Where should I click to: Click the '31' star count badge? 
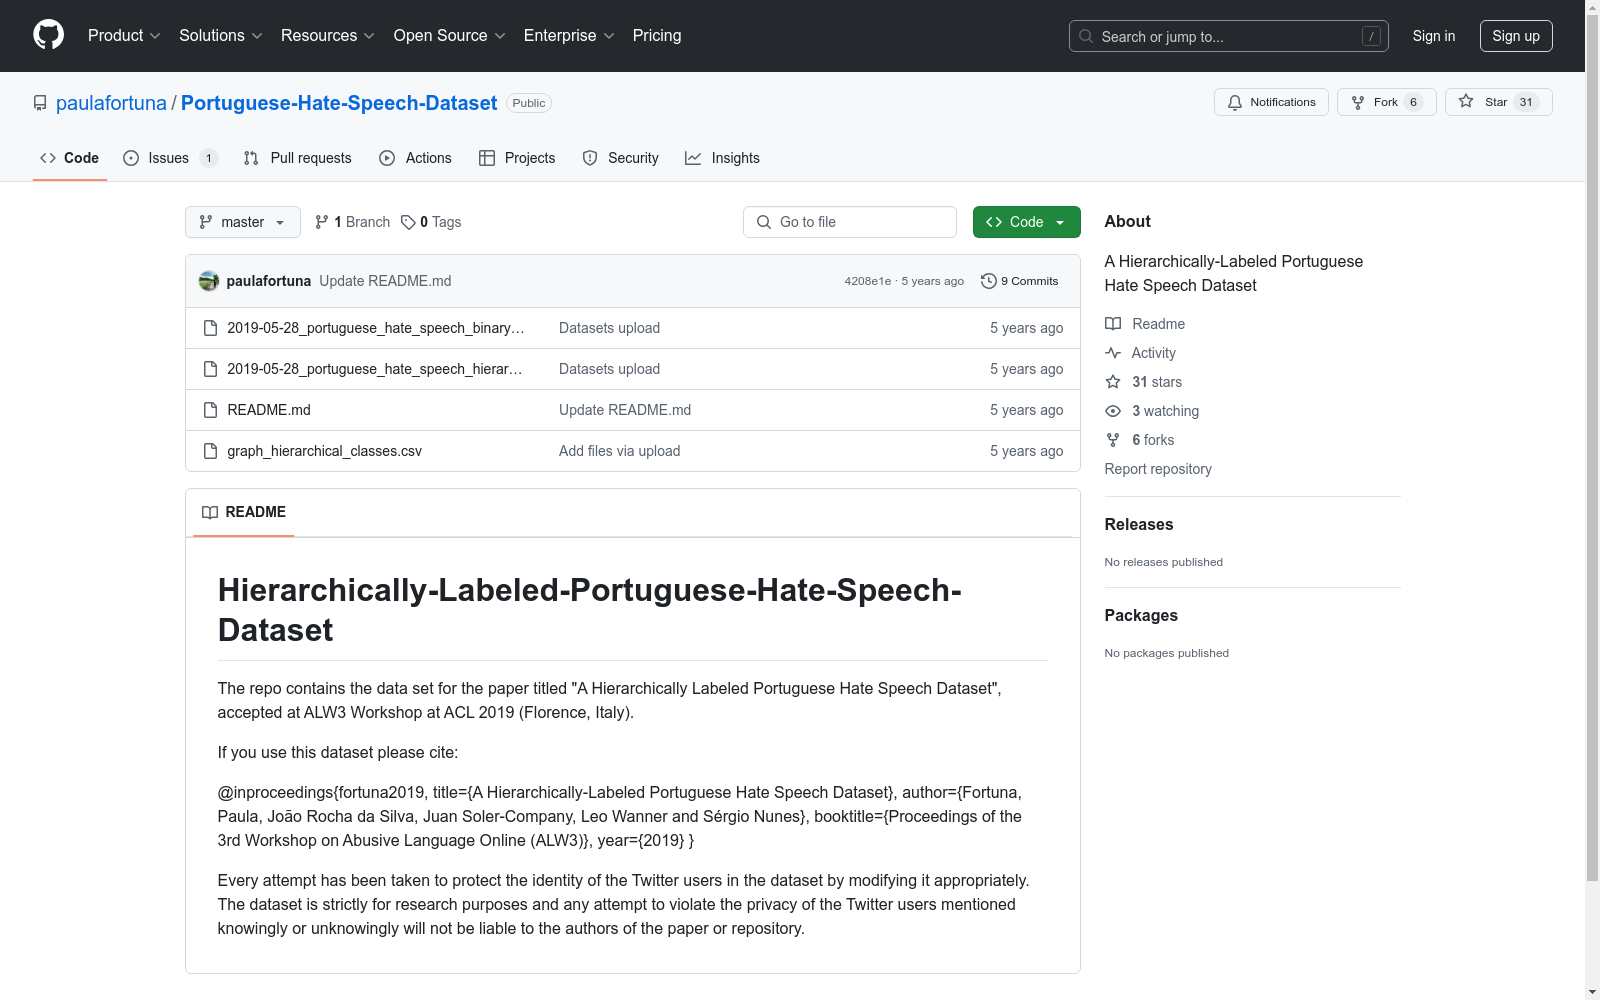[1526, 102]
